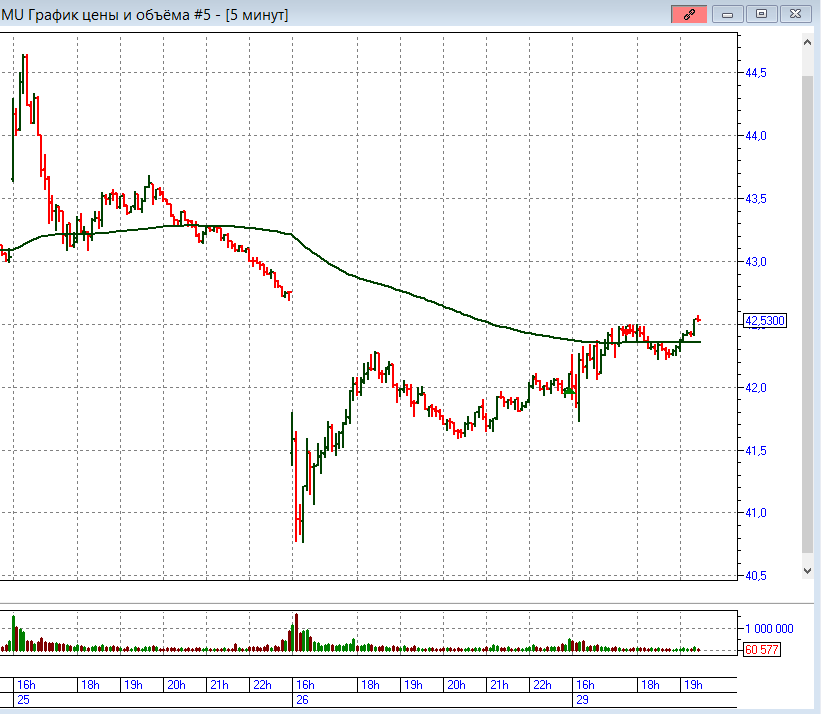Click the 42,0 price axis label
821x714 pixels.
point(756,388)
